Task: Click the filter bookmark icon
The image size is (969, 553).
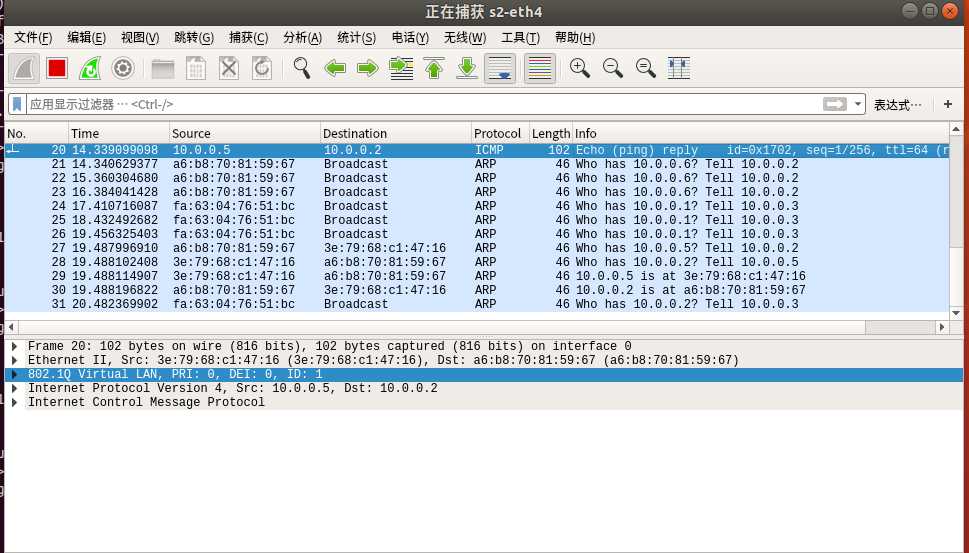Action: coord(17,104)
